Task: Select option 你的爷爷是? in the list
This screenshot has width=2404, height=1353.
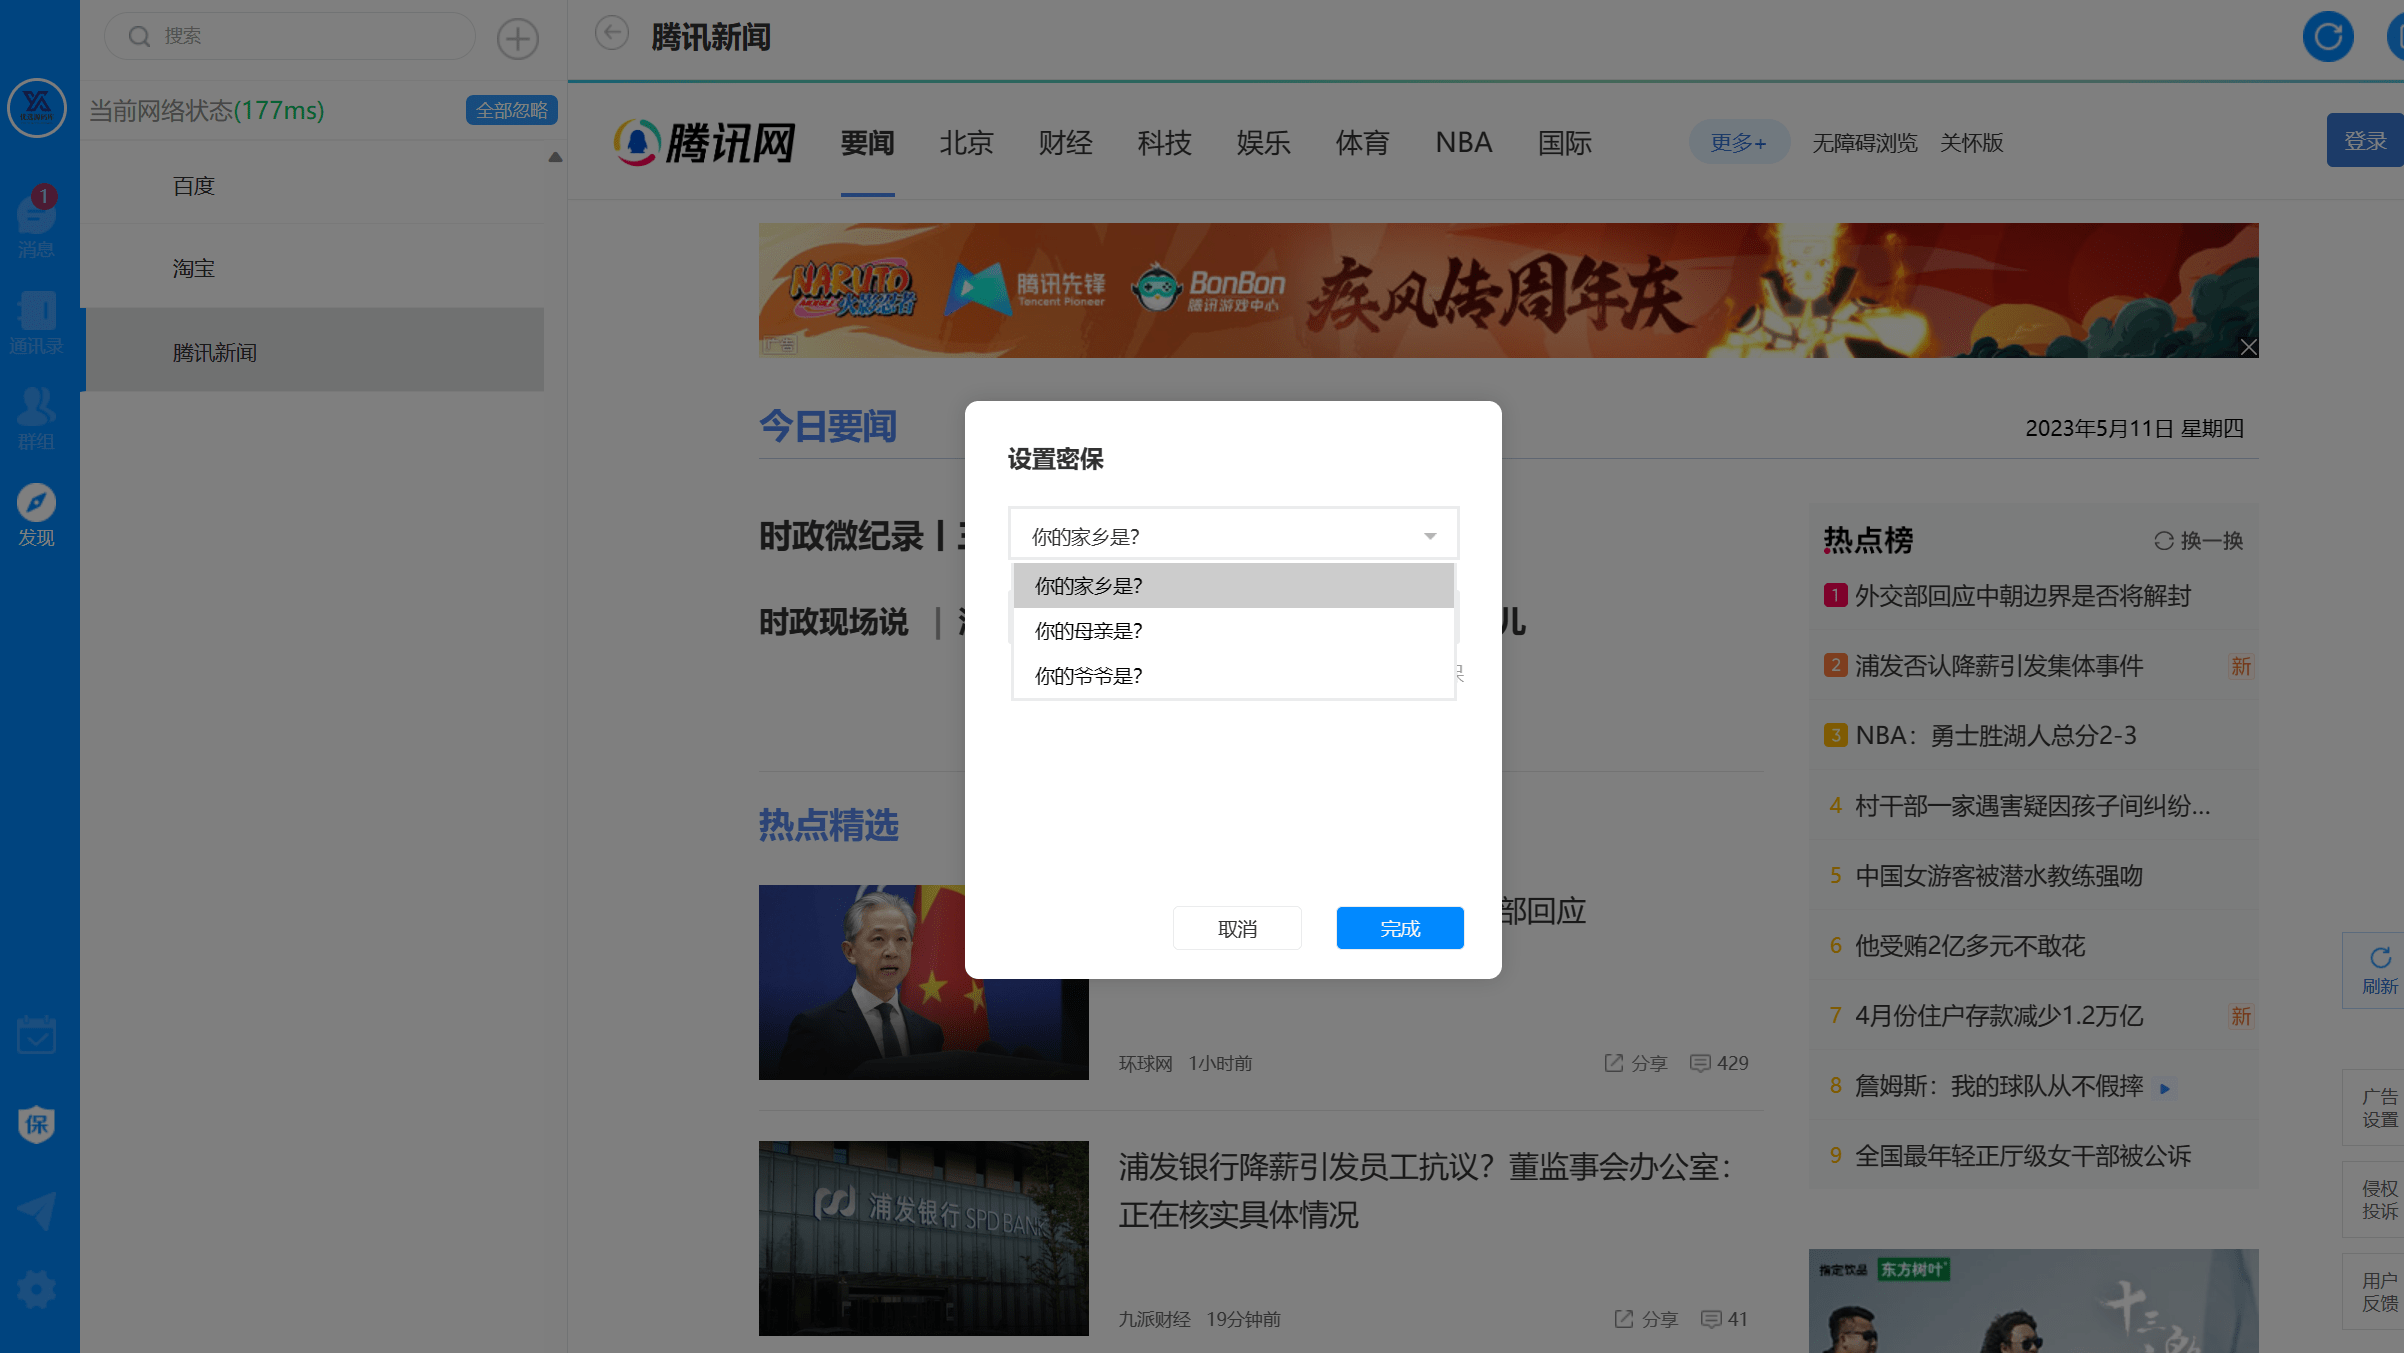Action: [x=1233, y=676]
